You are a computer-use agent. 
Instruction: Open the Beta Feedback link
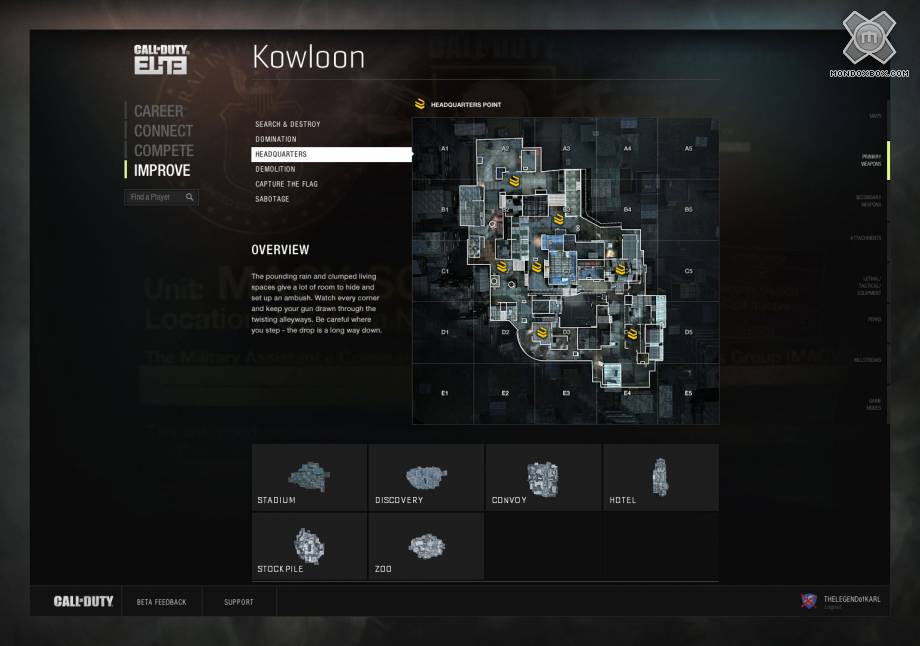point(161,602)
